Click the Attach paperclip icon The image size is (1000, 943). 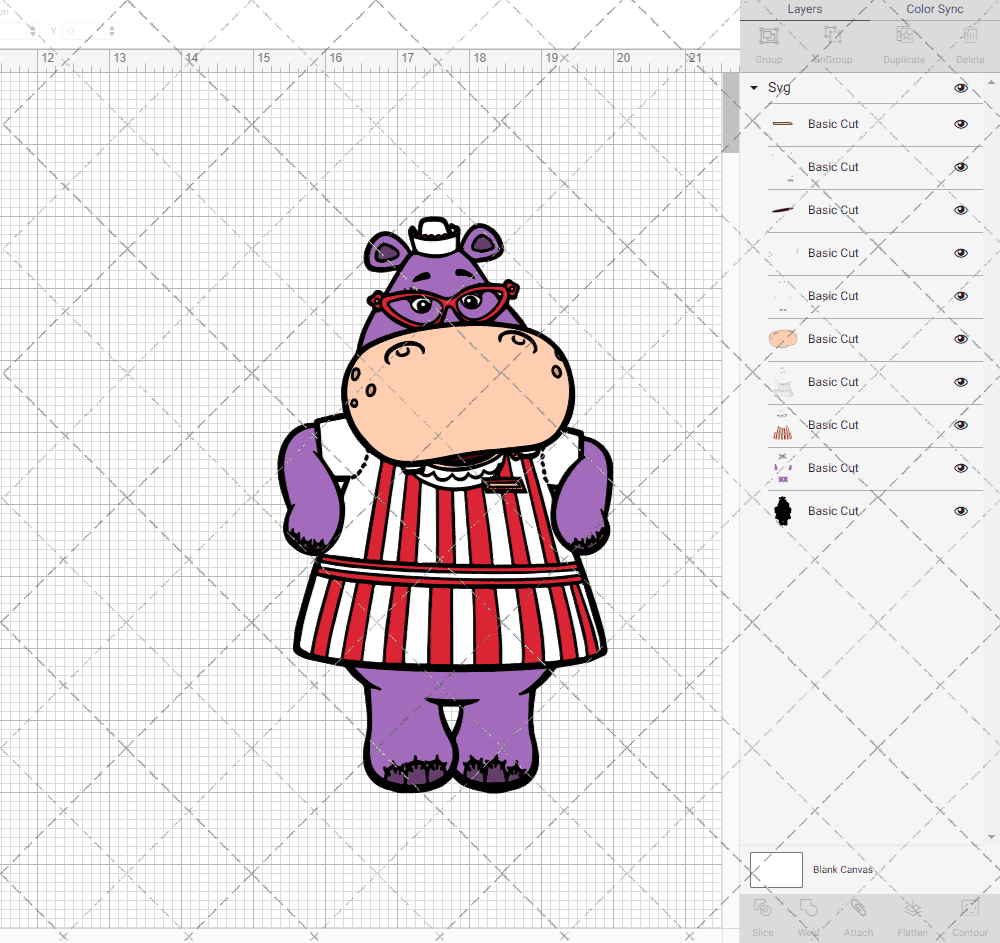(858, 907)
